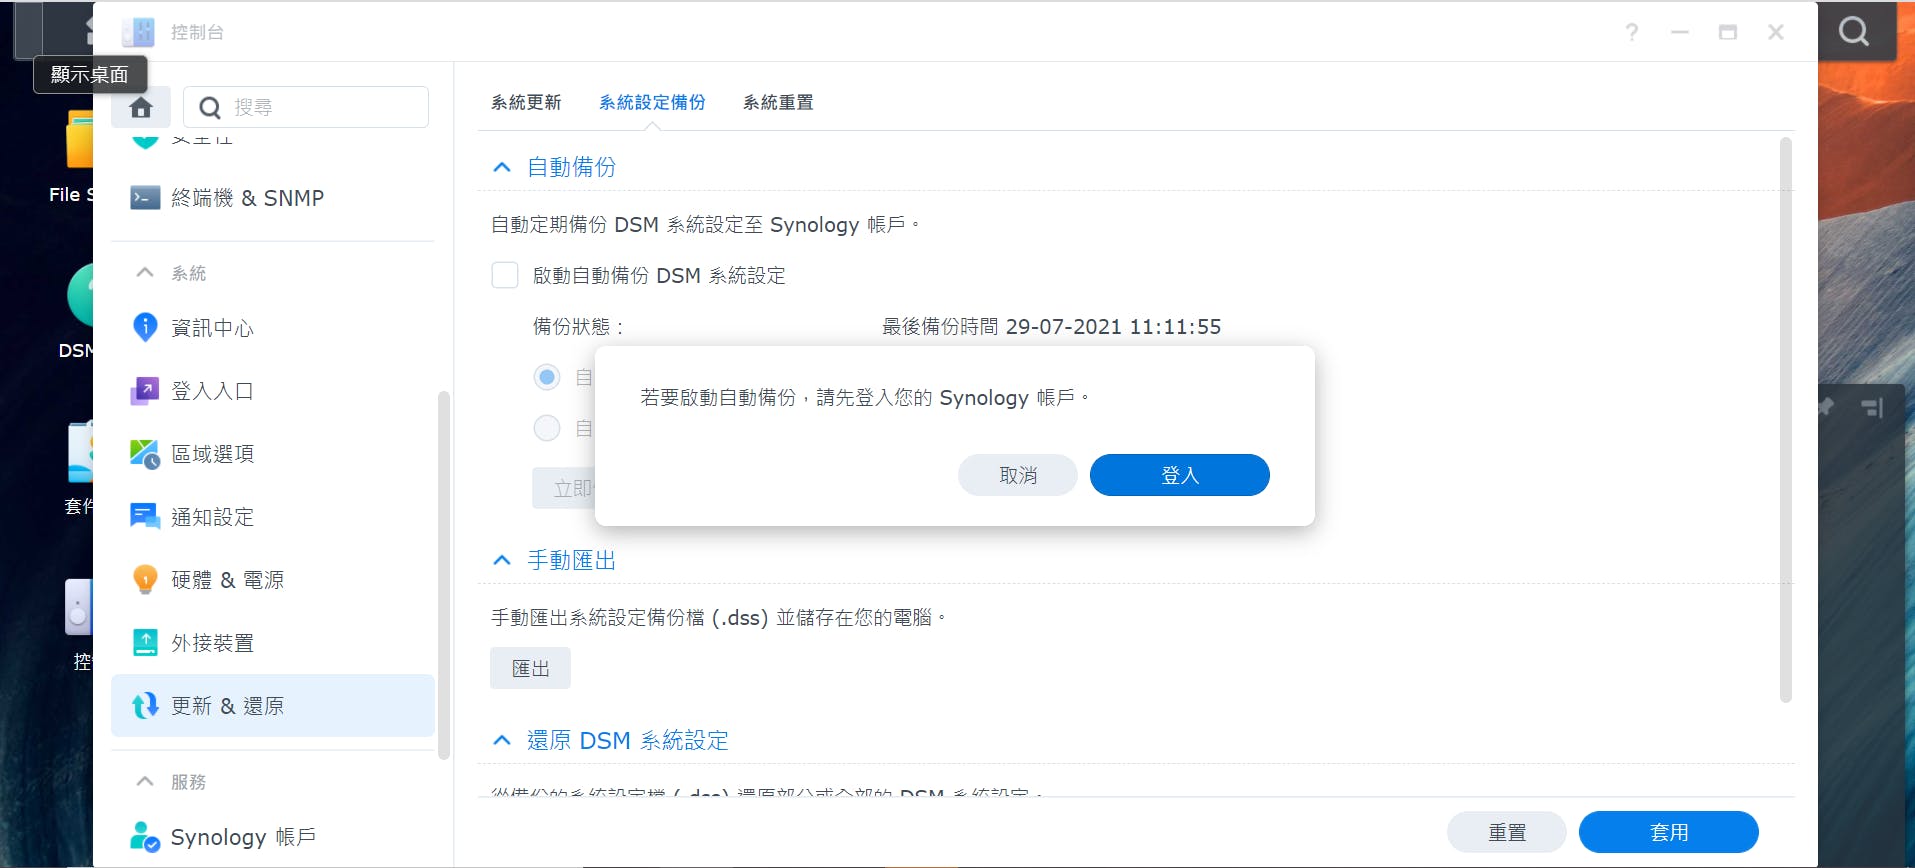Open 區域選項 regional options
Image resolution: width=1915 pixels, height=868 pixels.
click(212, 454)
